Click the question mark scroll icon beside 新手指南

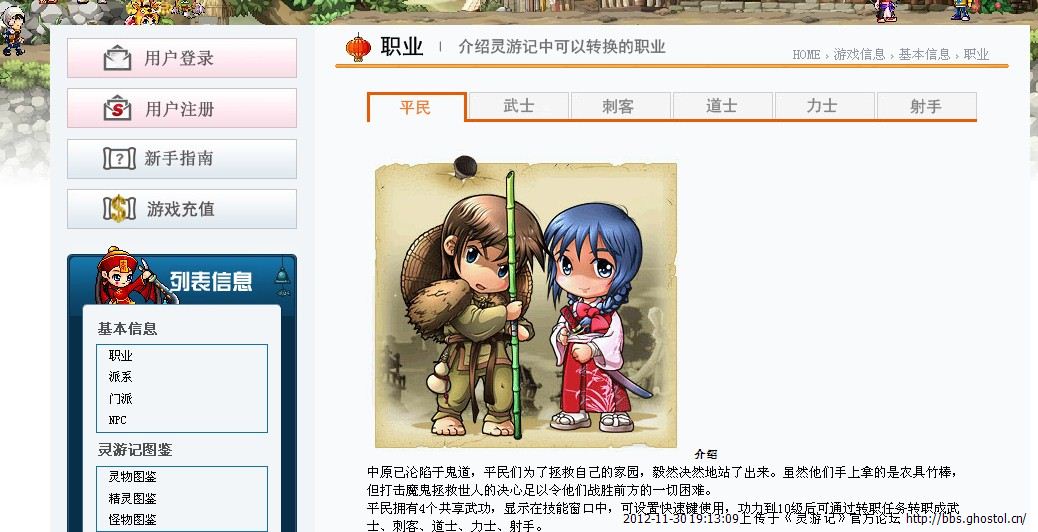pos(119,159)
